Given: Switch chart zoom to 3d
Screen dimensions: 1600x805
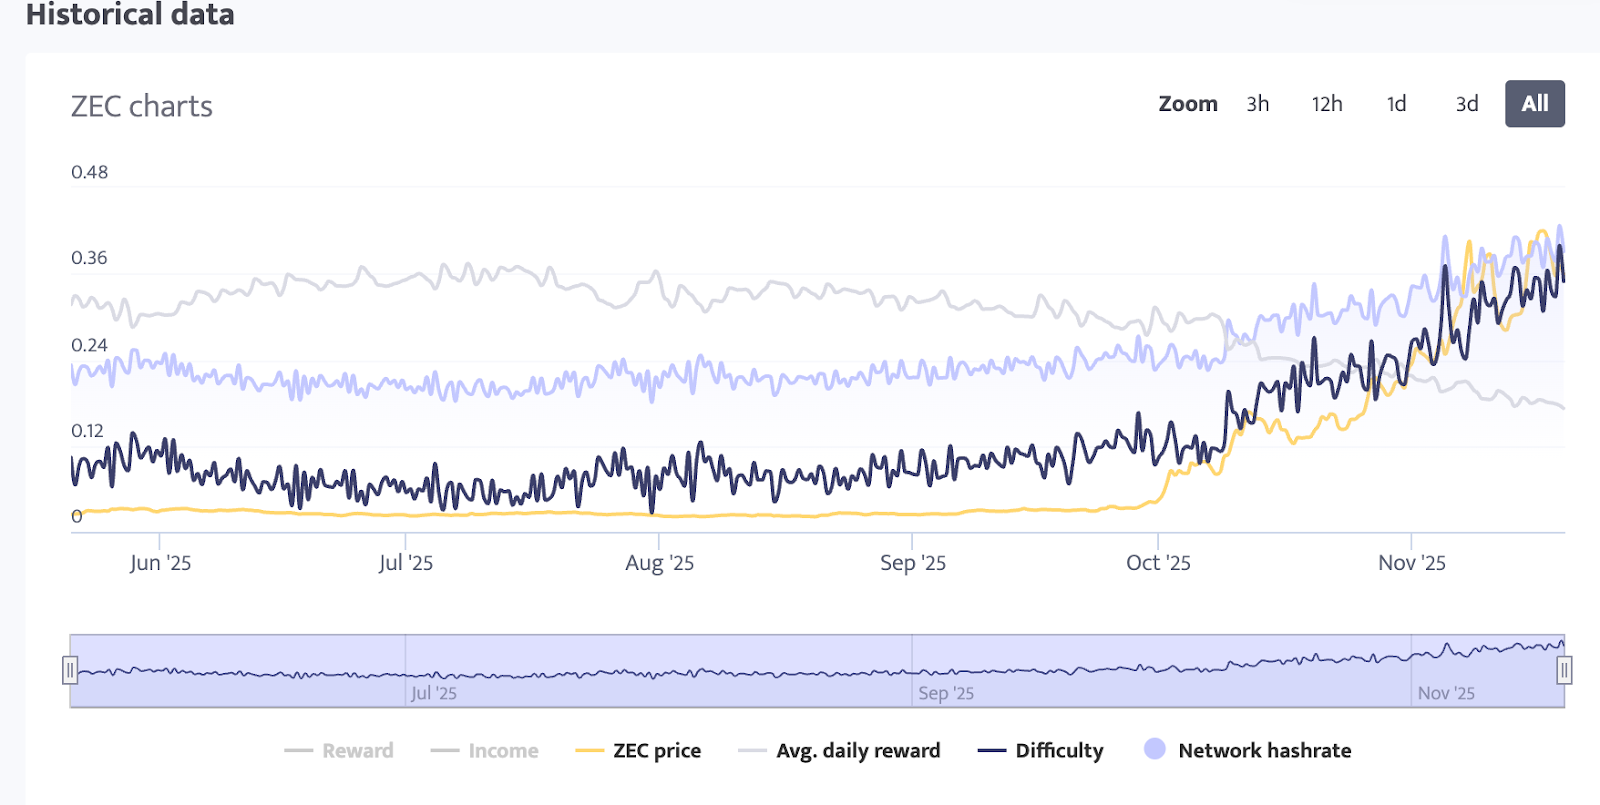Looking at the screenshot, I should [1466, 104].
